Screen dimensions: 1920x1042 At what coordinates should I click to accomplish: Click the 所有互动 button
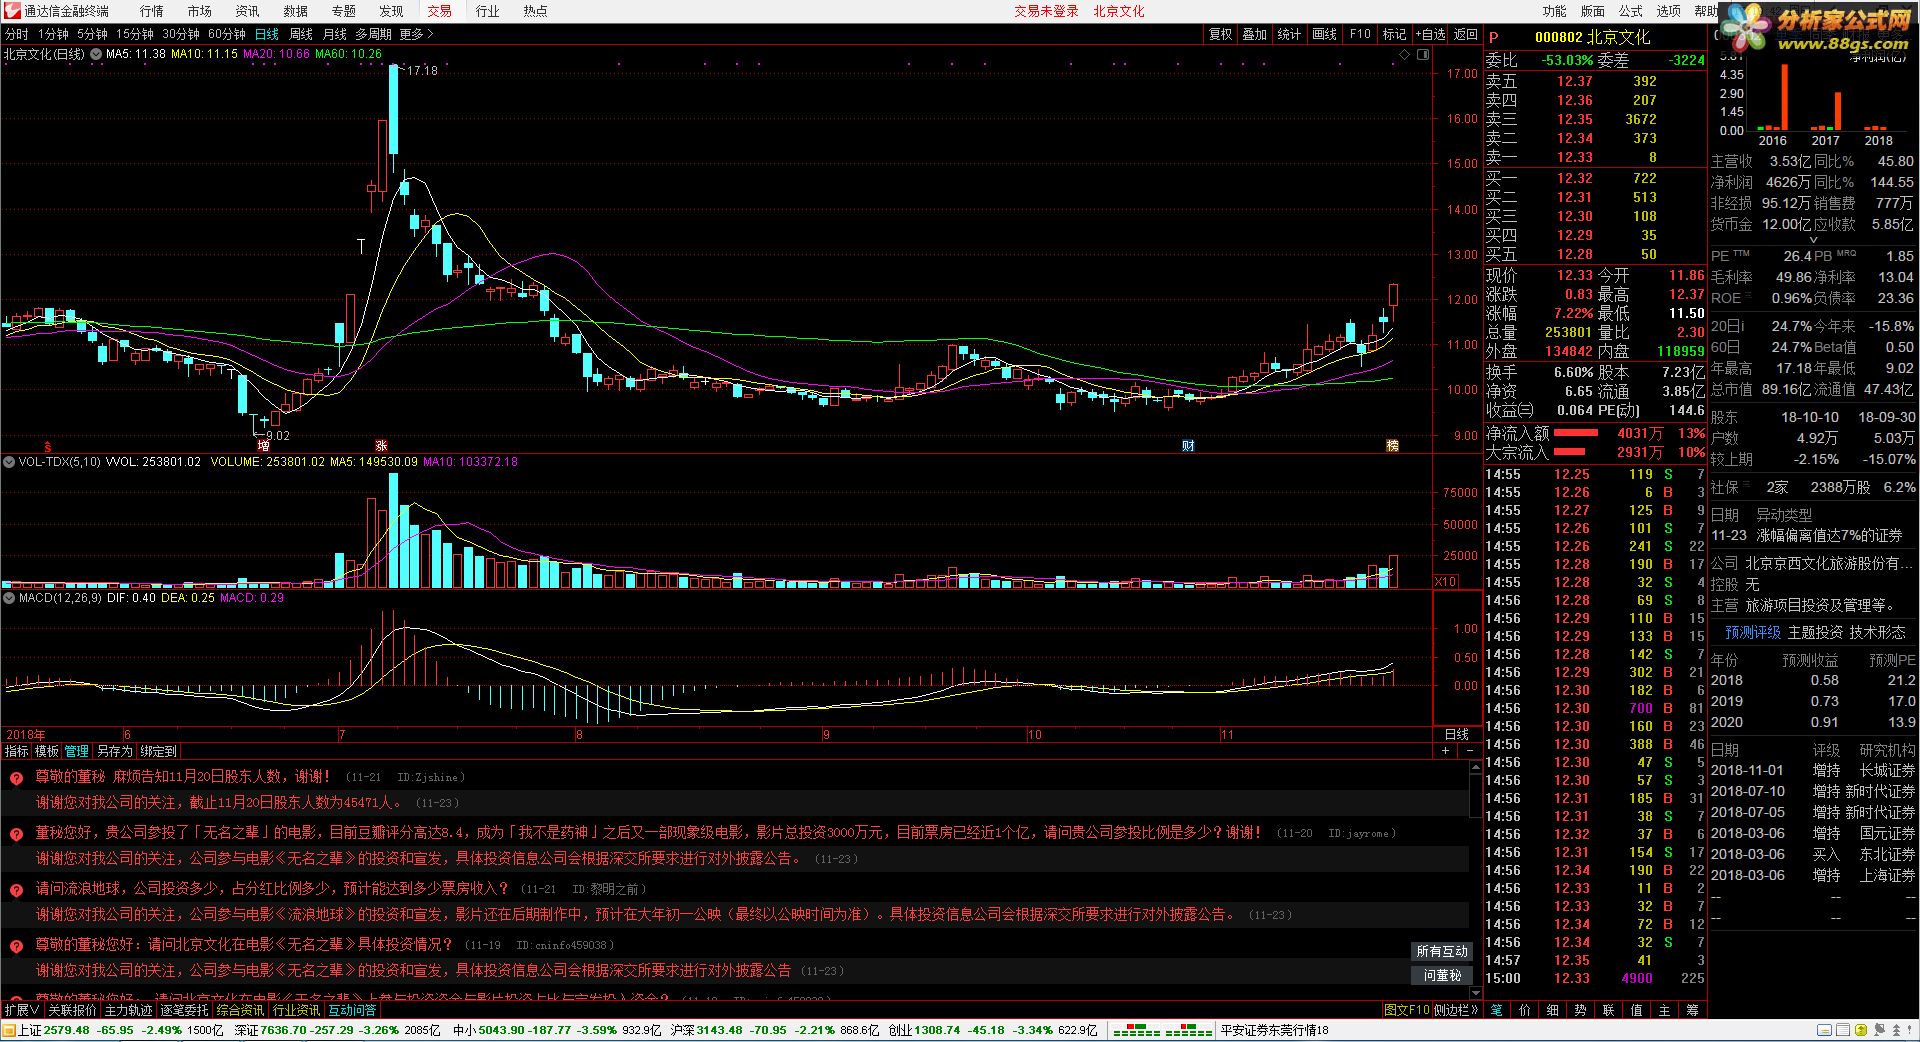[x=1442, y=951]
